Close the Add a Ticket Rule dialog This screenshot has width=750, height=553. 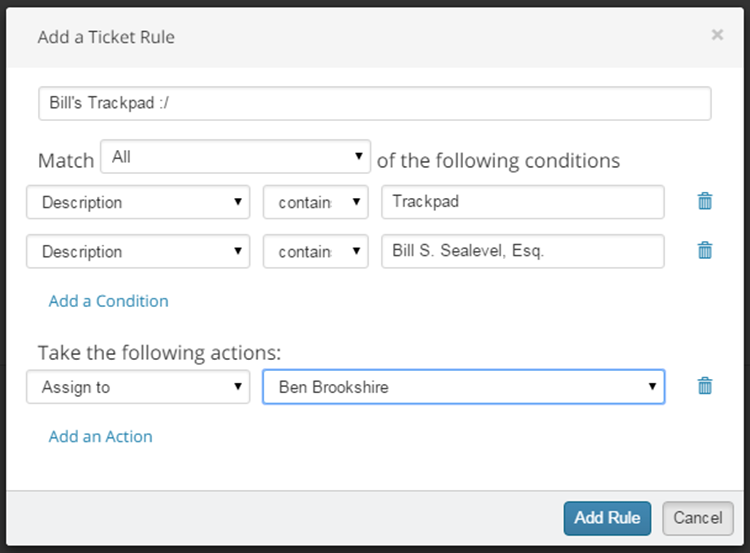[x=717, y=35]
